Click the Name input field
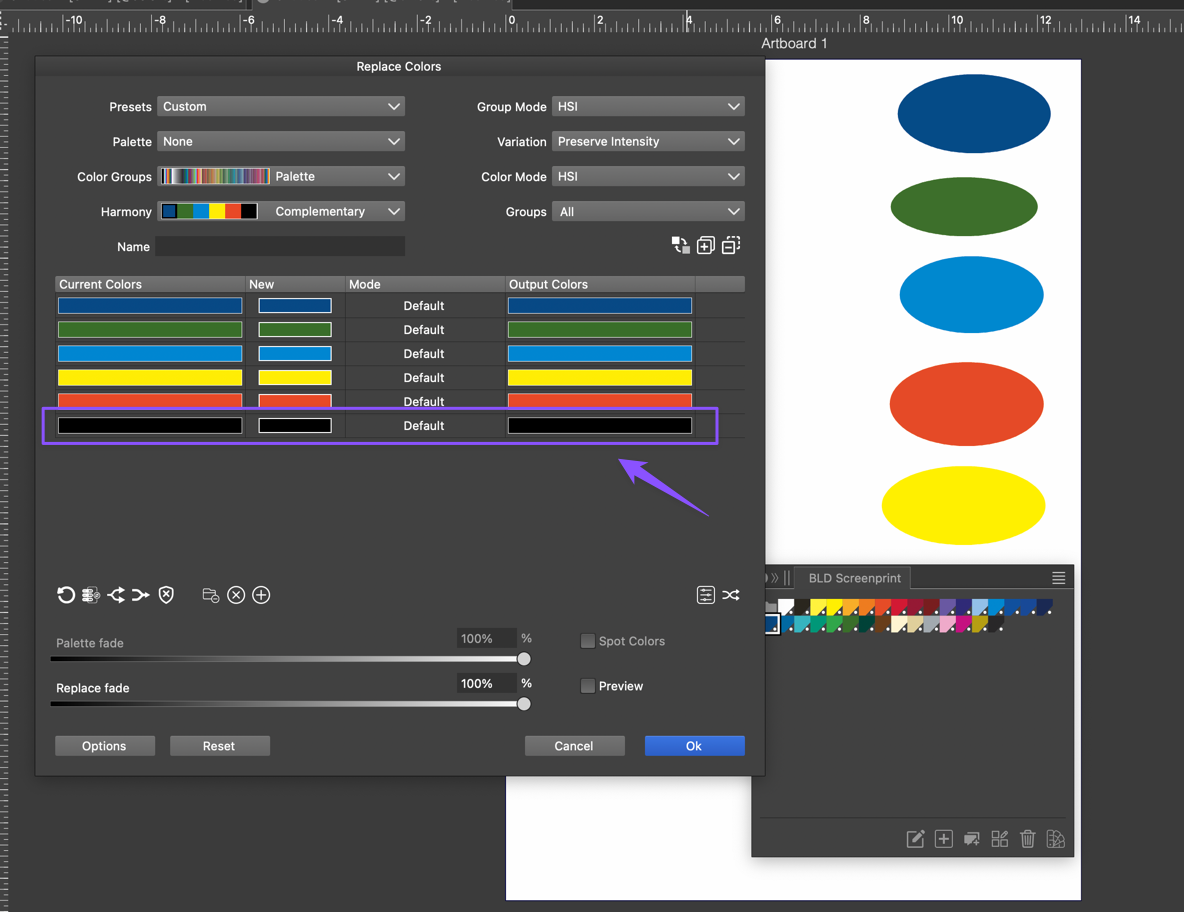 pos(280,246)
